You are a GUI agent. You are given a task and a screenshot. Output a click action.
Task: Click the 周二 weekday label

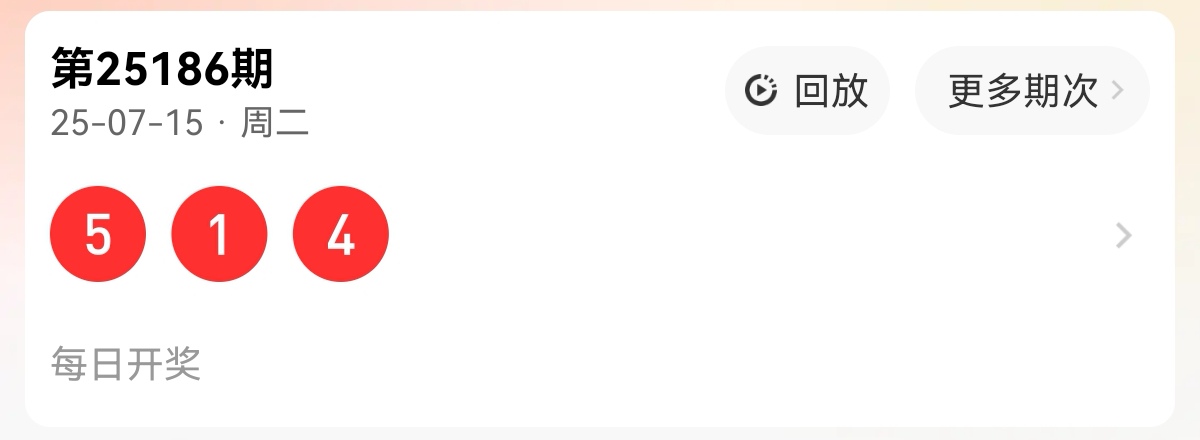pyautogui.click(x=275, y=123)
